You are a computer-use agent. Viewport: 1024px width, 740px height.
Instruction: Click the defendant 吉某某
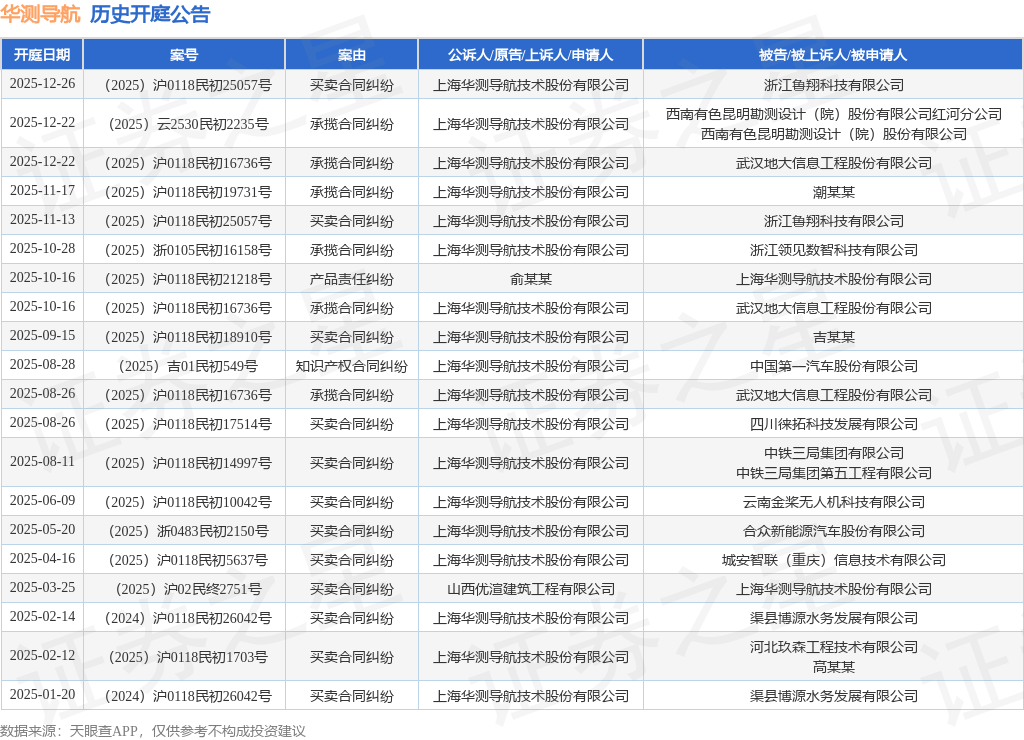pos(834,337)
